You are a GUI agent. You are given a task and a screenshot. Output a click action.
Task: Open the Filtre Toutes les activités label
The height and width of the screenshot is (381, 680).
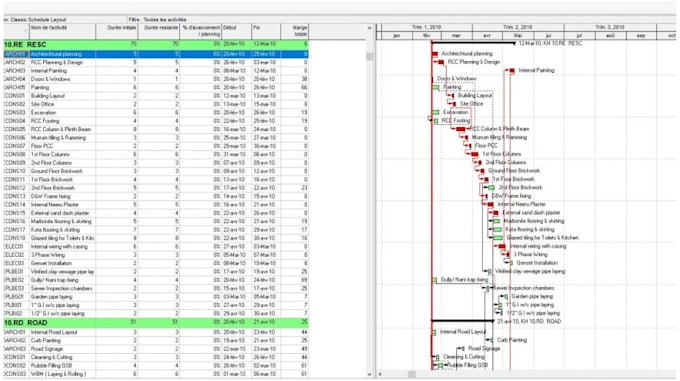(x=158, y=20)
